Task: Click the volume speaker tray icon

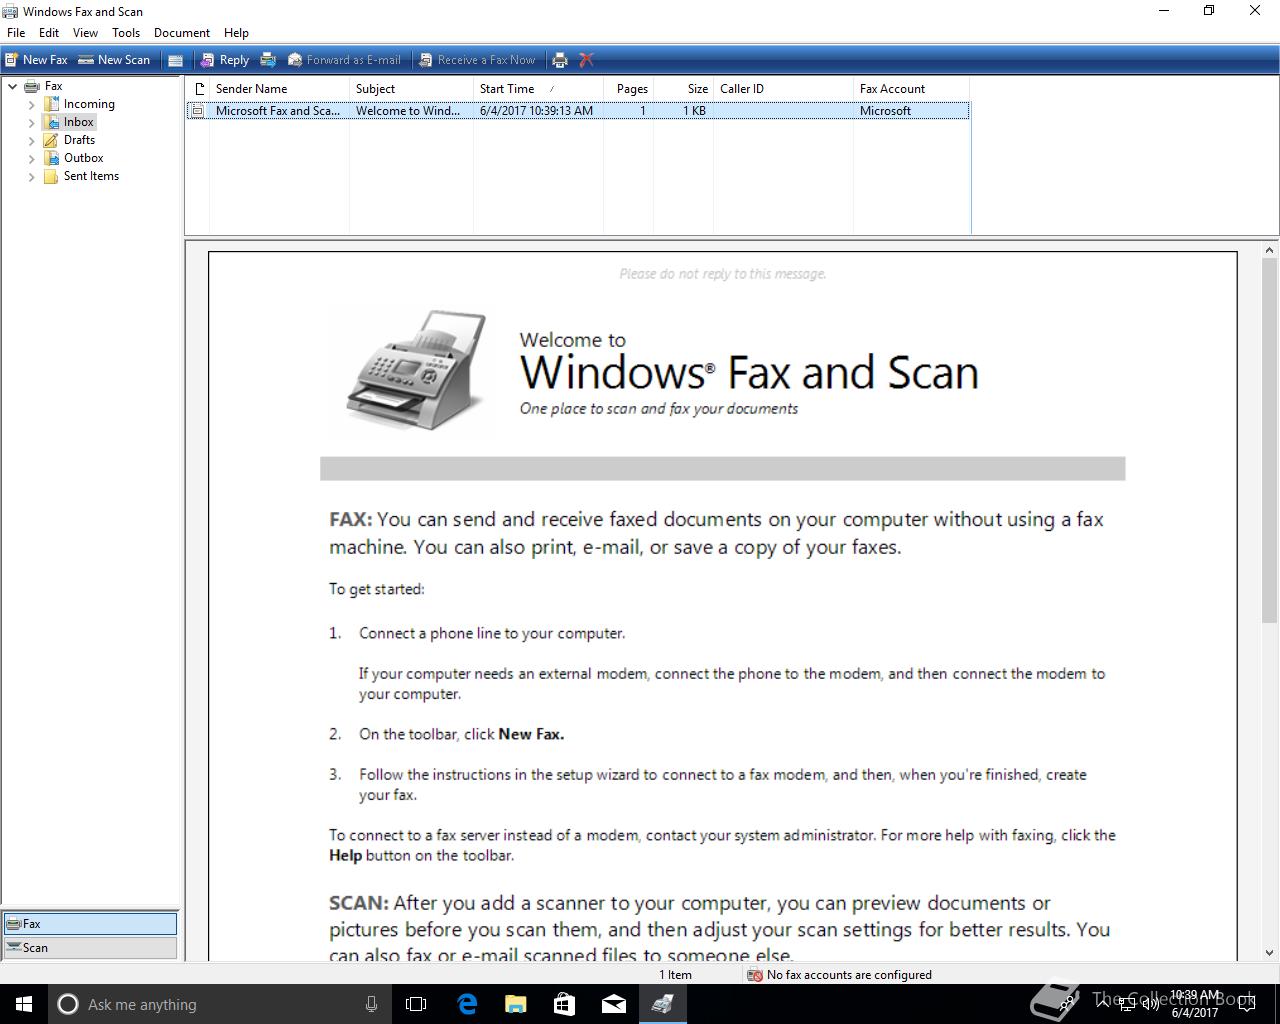Action: 1151,1004
